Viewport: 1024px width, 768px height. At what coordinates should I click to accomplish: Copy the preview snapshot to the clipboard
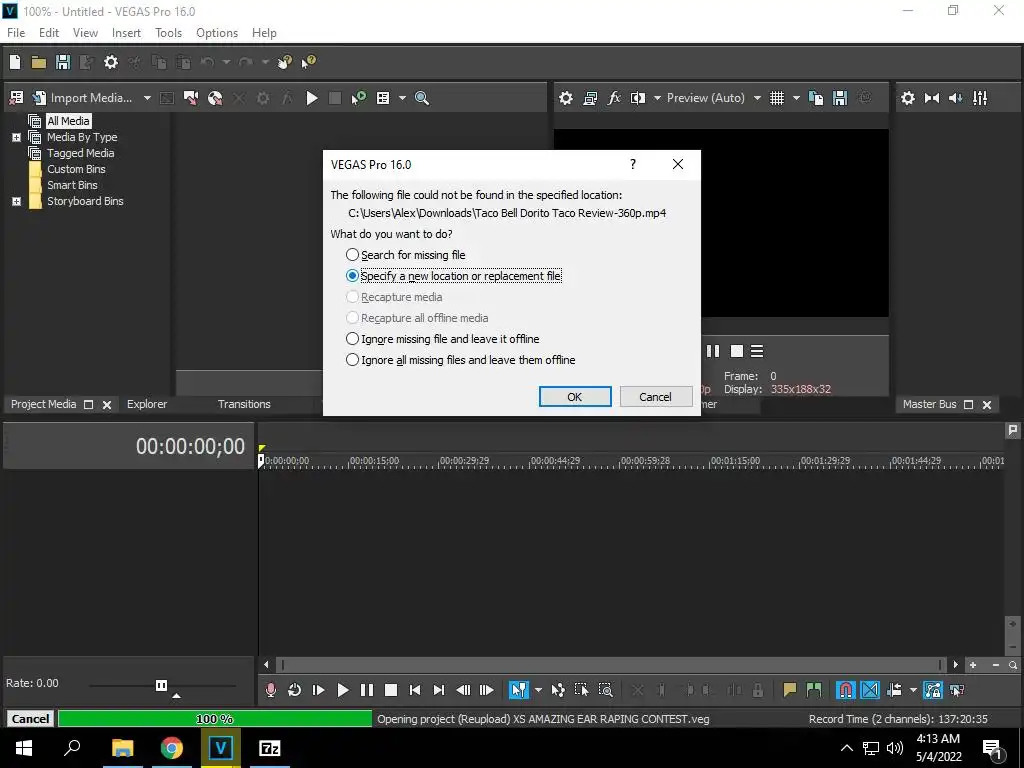[x=816, y=98]
